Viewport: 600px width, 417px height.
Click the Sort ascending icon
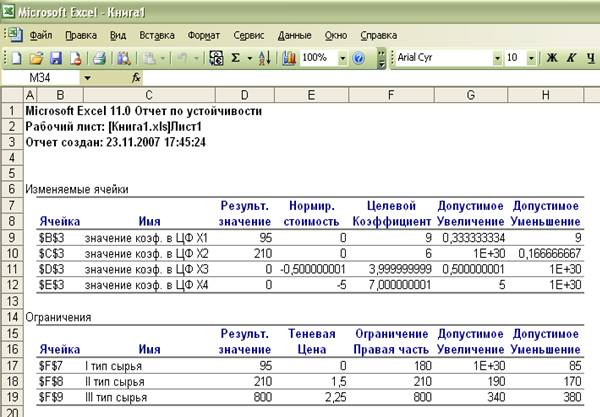(x=264, y=58)
